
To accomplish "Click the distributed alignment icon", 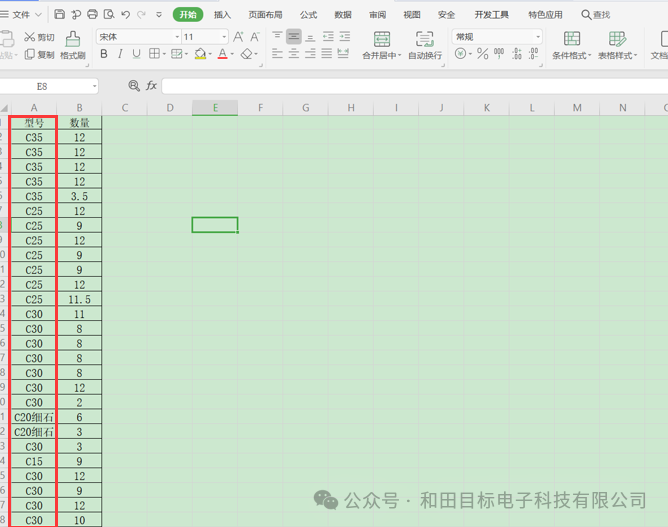I will [343, 54].
